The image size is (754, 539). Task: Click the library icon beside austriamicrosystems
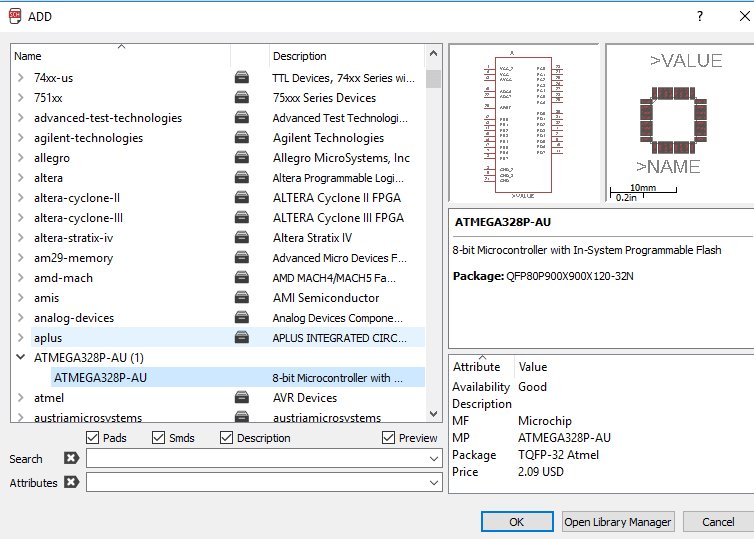tap(241, 416)
